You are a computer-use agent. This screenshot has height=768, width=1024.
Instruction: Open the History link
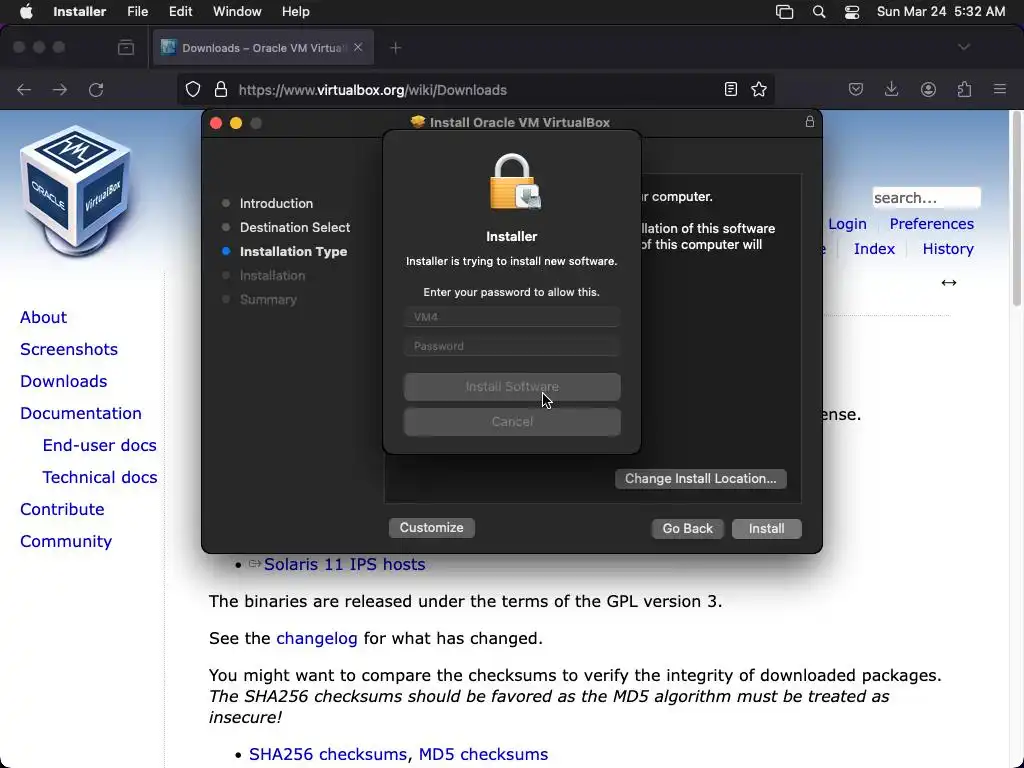(948, 249)
